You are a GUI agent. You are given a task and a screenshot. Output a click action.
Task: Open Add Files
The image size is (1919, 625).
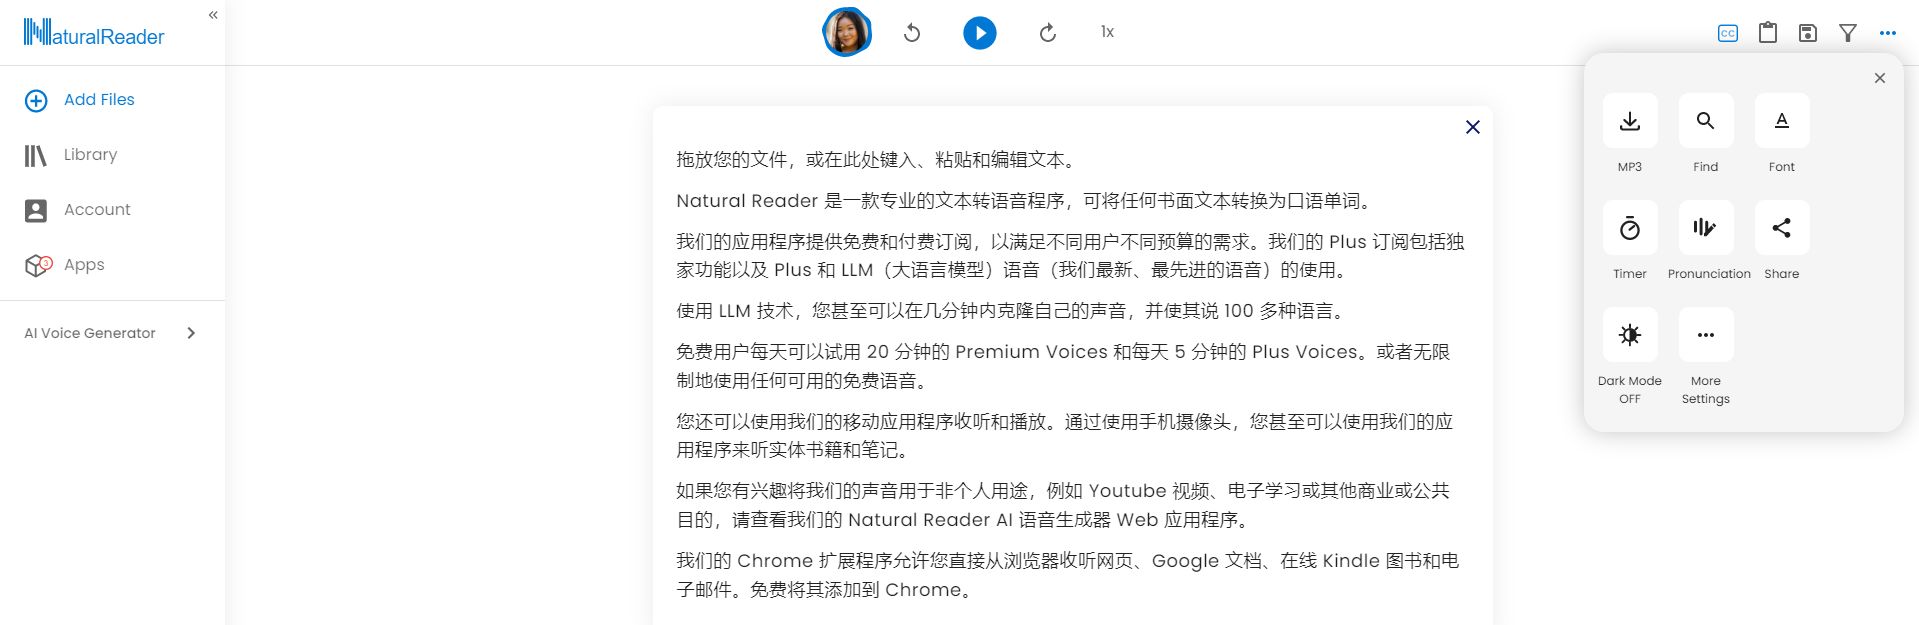click(99, 100)
